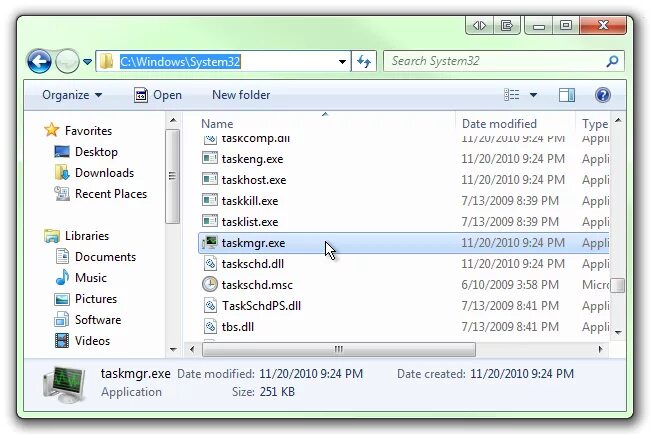The image size is (650, 434).
Task: Open Recent Places in navigation pane
Action: click(x=111, y=194)
